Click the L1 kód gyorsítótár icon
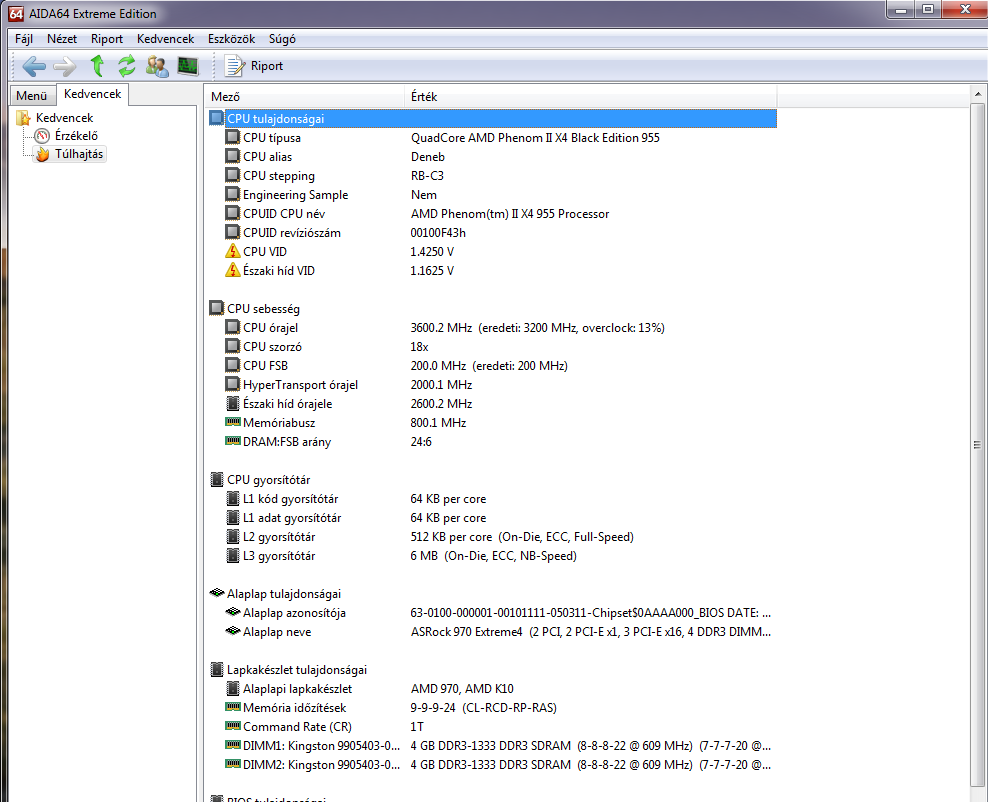 233,498
